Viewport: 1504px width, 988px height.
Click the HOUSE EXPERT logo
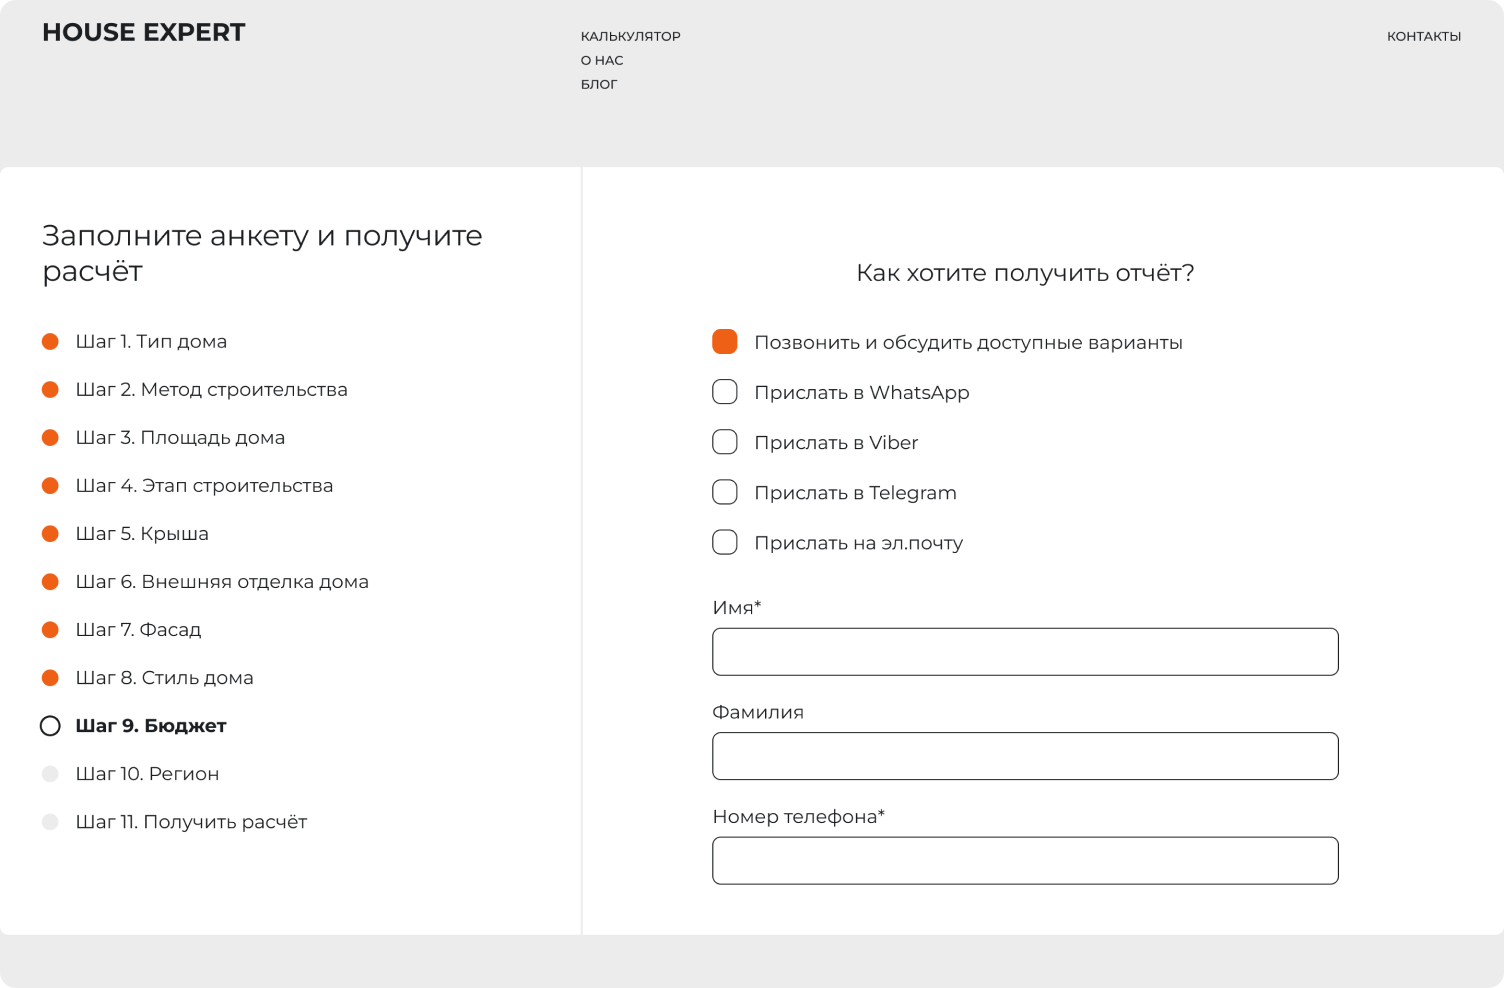143,33
